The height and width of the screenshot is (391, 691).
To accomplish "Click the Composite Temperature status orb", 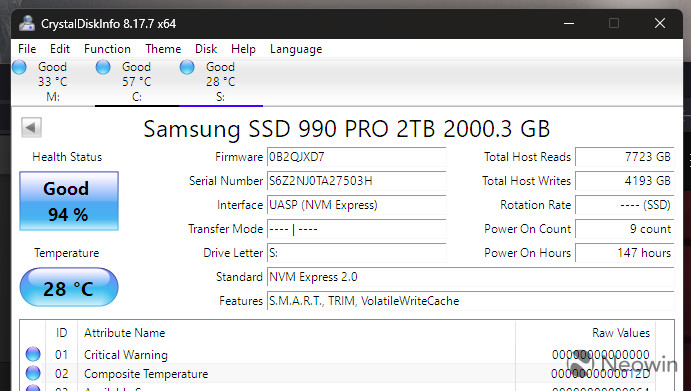I will 33,373.
